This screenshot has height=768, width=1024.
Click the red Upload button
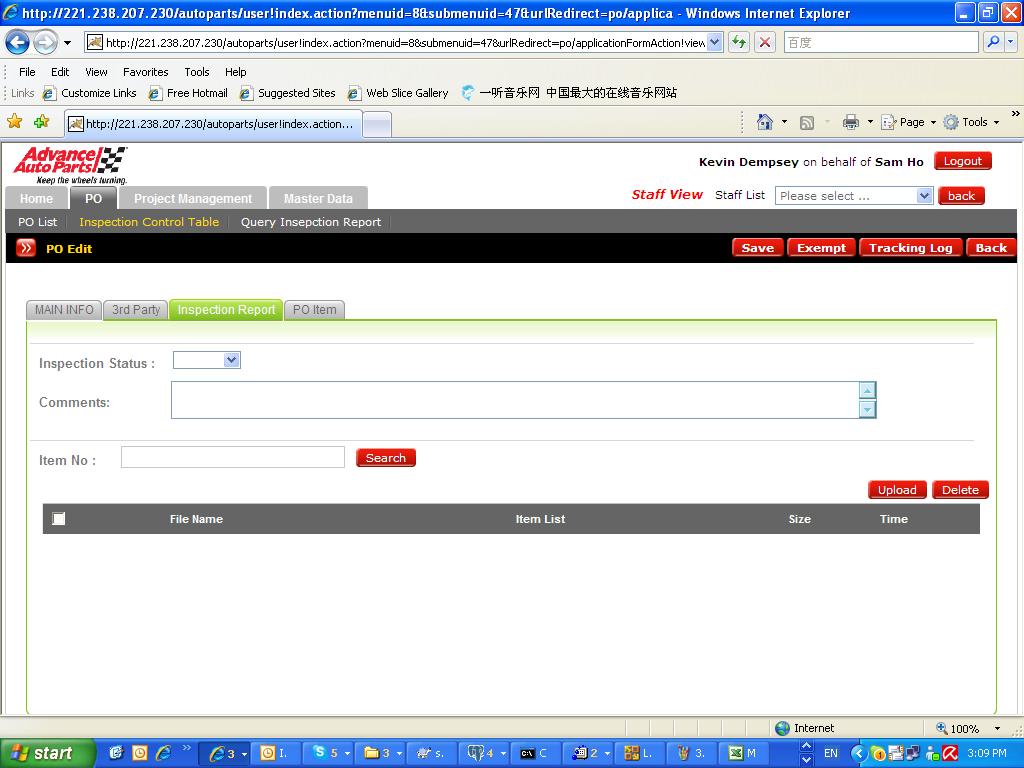pos(896,490)
